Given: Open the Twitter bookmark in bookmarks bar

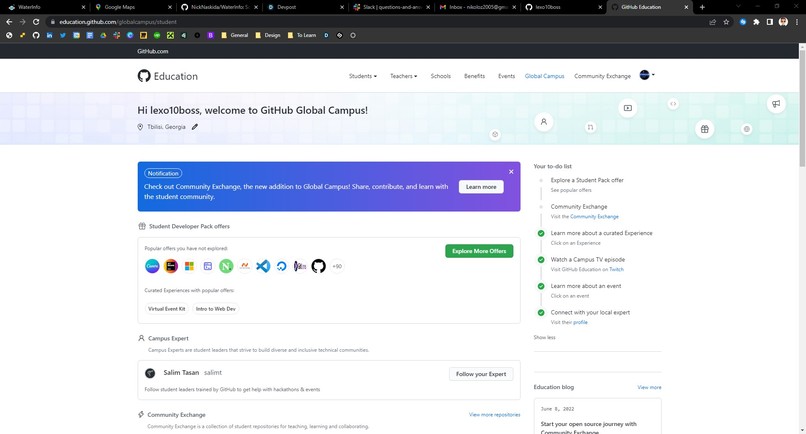Looking at the screenshot, I should [63, 35].
